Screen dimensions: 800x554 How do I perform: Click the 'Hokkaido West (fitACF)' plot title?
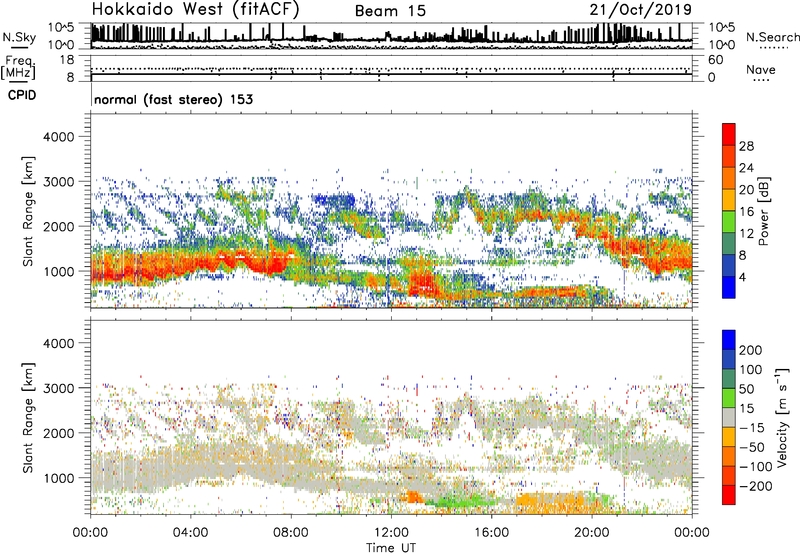click(x=195, y=10)
